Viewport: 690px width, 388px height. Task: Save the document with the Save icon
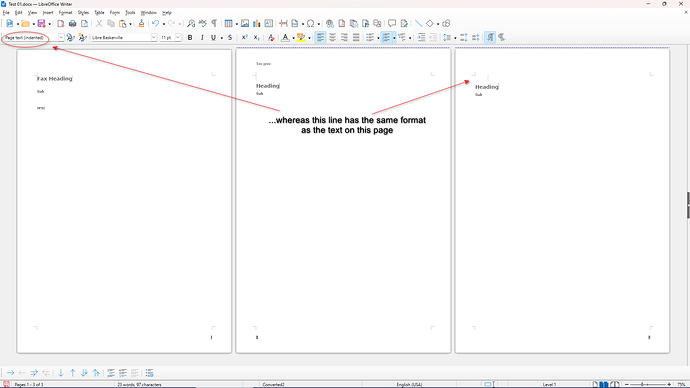point(41,23)
